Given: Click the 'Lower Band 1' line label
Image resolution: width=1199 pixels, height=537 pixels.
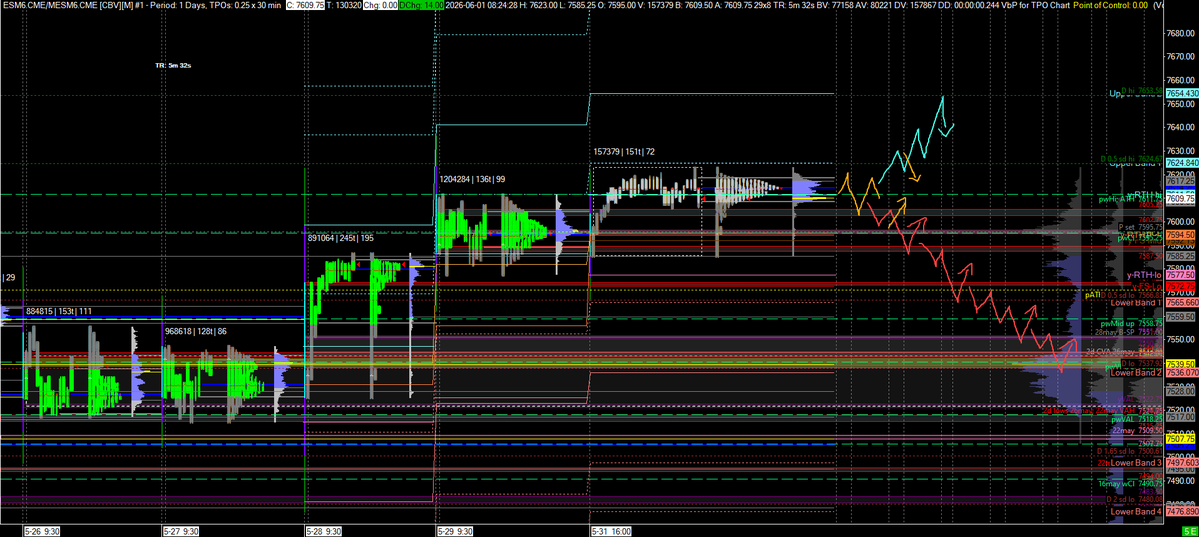Looking at the screenshot, I should pyautogui.click(x=1136, y=303).
